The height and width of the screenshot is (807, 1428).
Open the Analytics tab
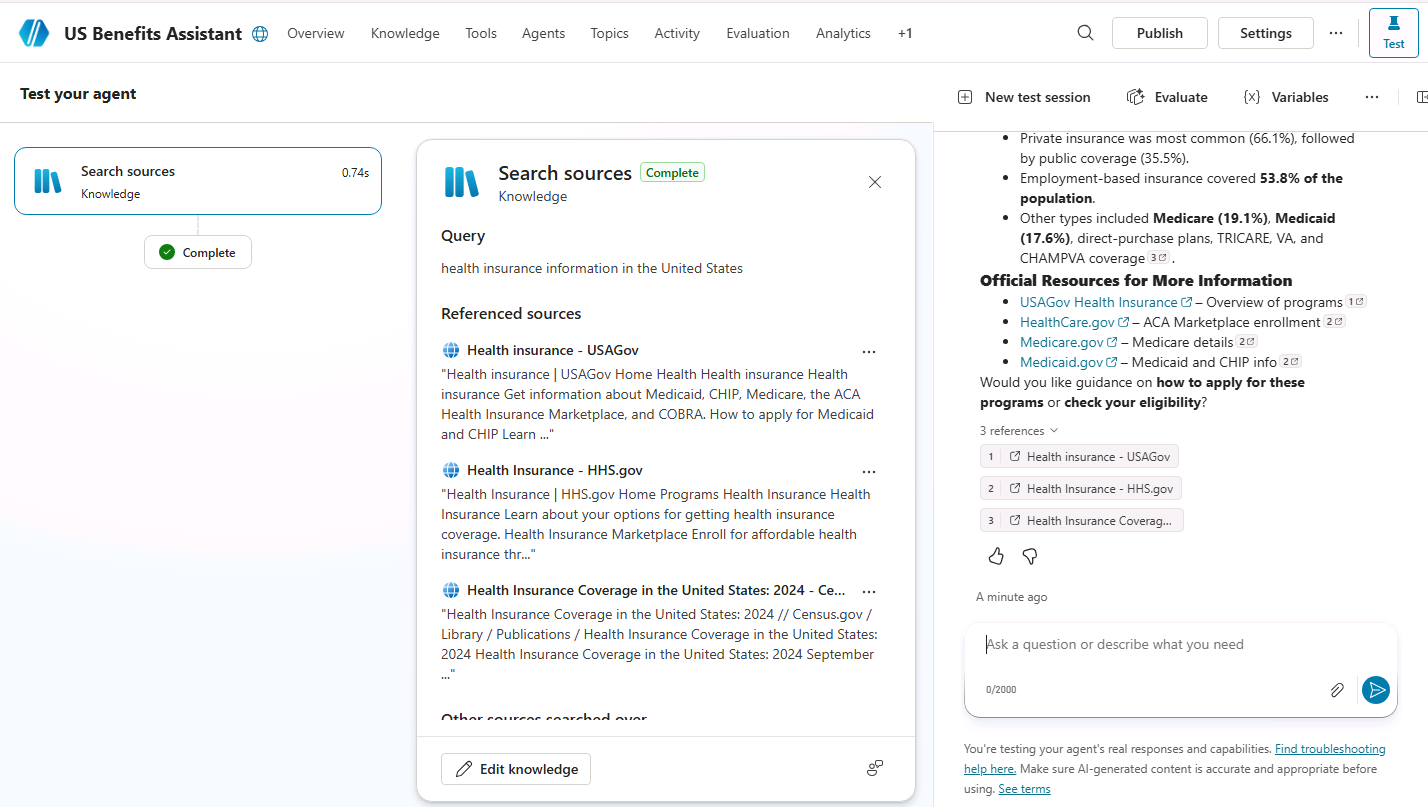coord(843,33)
